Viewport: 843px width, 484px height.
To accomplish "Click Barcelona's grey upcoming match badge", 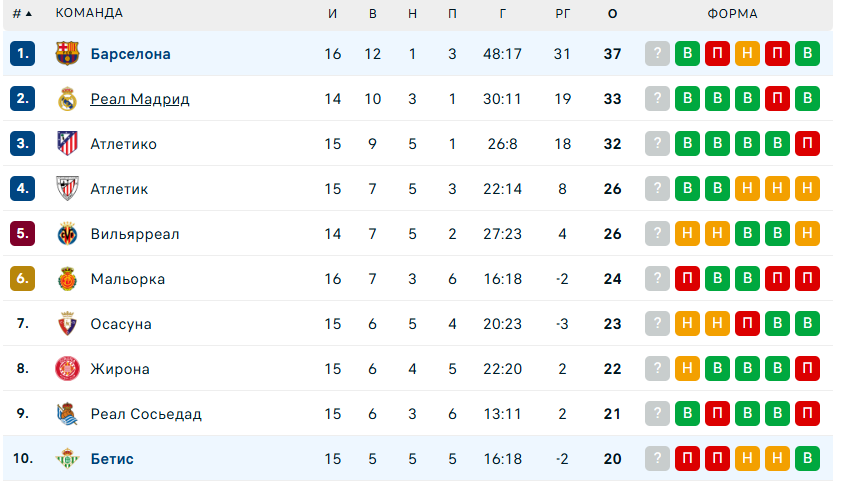I will coord(657,54).
